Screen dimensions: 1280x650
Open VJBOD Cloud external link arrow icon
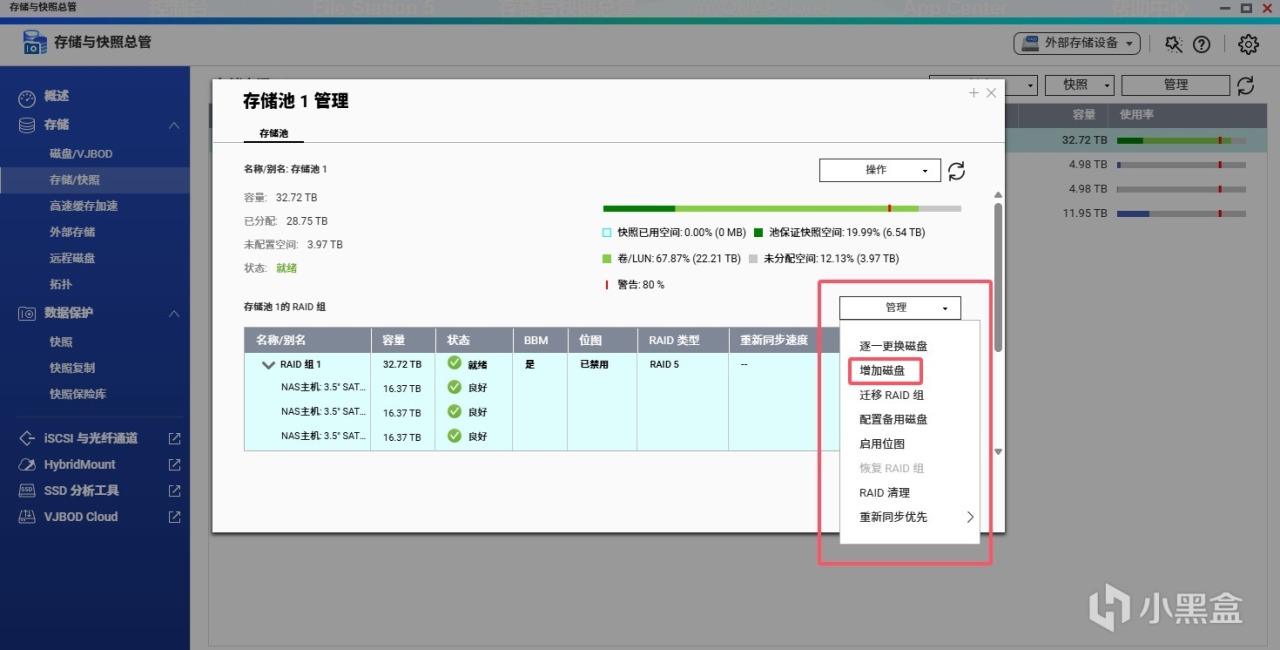tap(174, 517)
